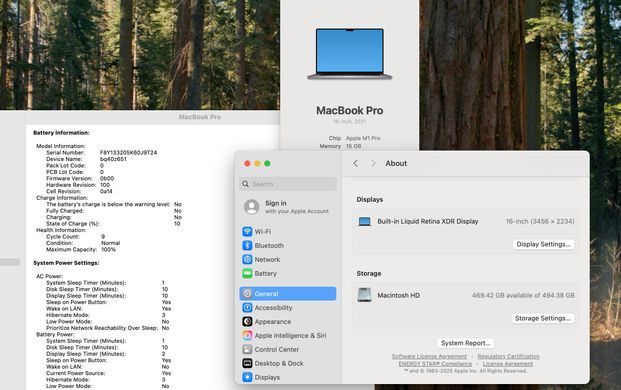Click the MacBook Pro title in System Report
Screen dimensions: 621x390
click(200, 117)
